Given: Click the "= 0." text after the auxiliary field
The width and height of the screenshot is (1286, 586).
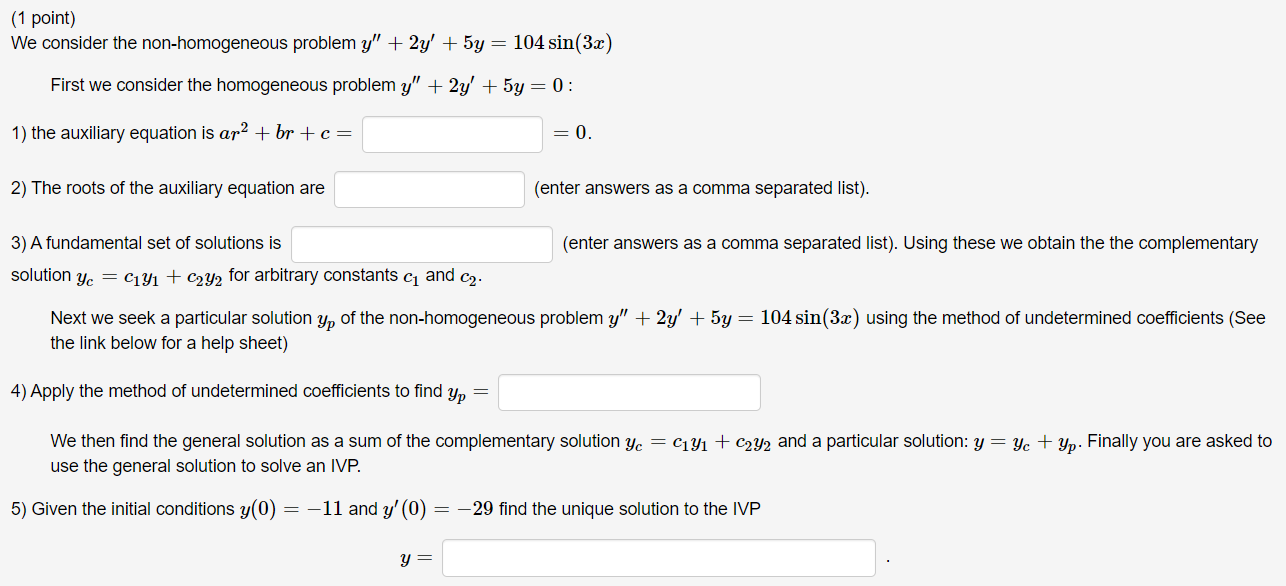Looking at the screenshot, I should click(x=572, y=134).
